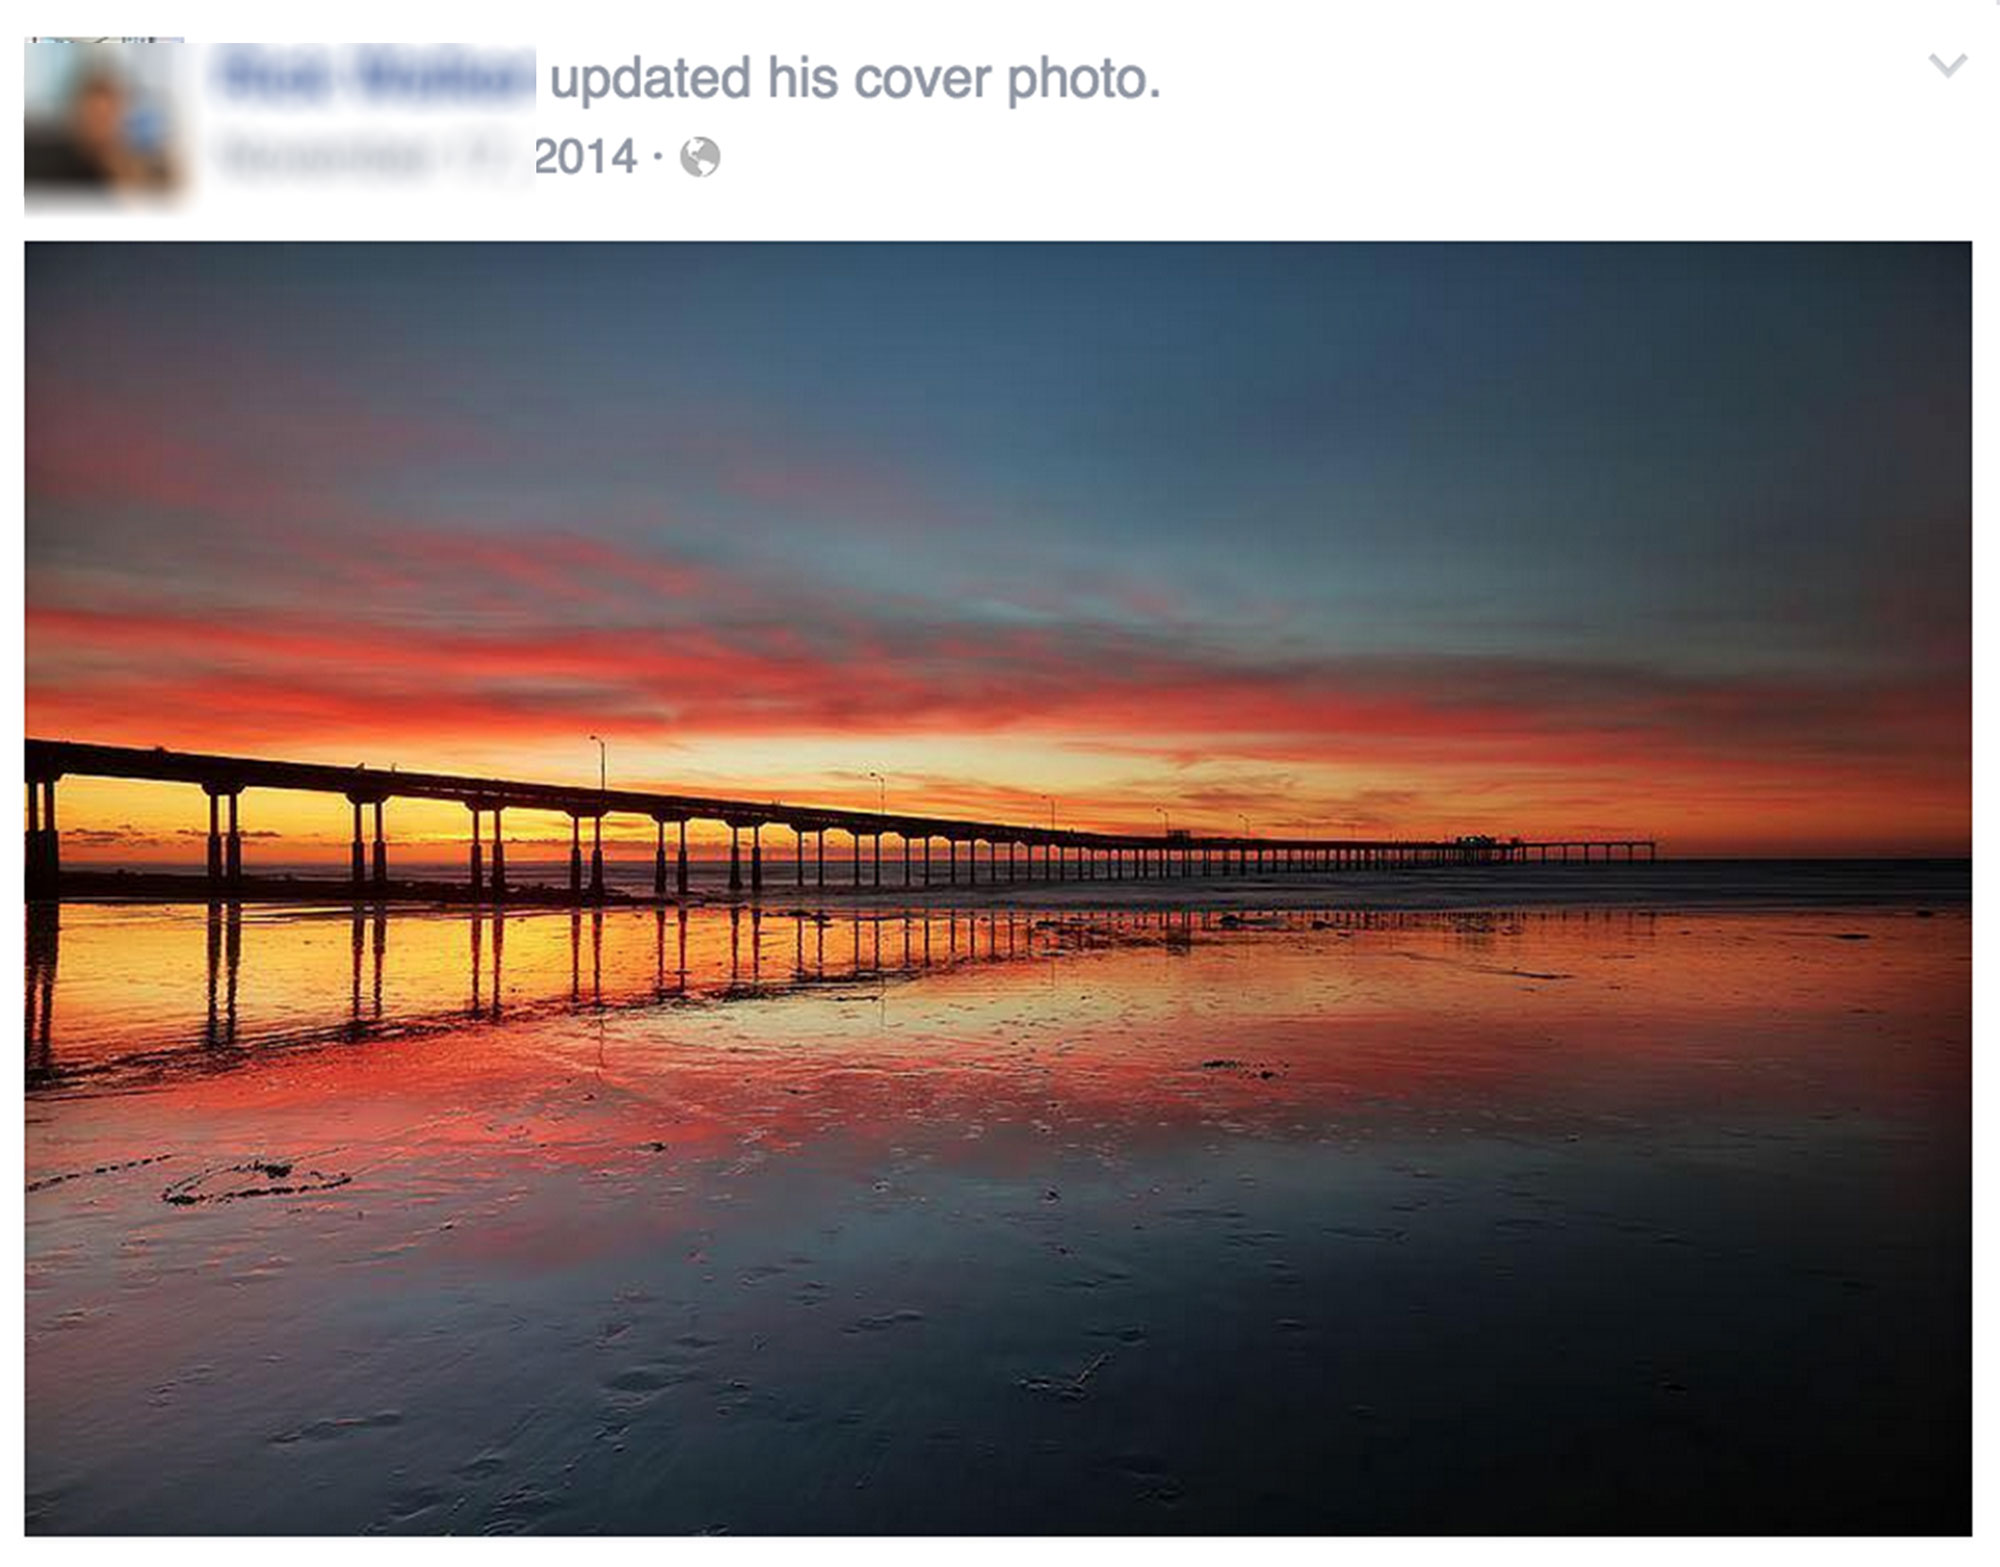This screenshot has height=1567, width=2000.
Task: Open the sunset pier cover photo
Action: [998, 888]
